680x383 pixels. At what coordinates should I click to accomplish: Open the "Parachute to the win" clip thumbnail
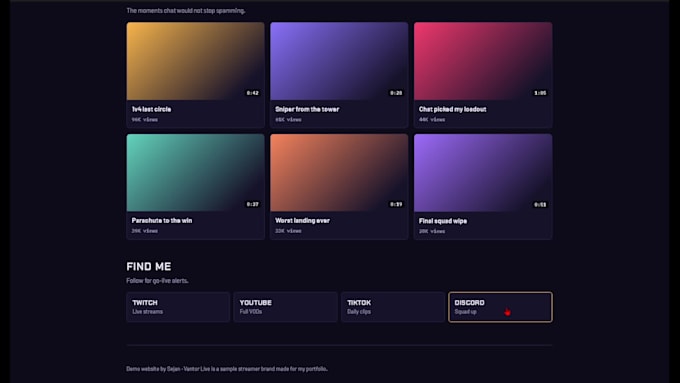195,173
